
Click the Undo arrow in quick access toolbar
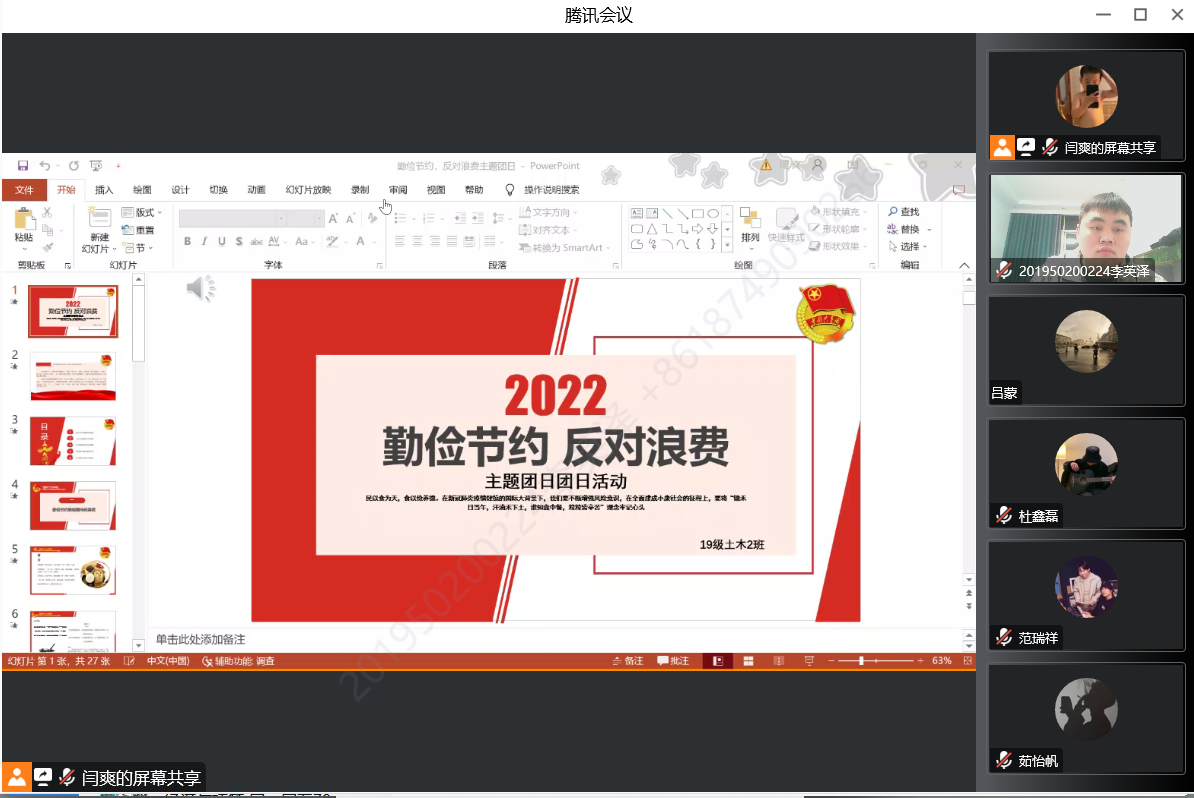pos(45,166)
